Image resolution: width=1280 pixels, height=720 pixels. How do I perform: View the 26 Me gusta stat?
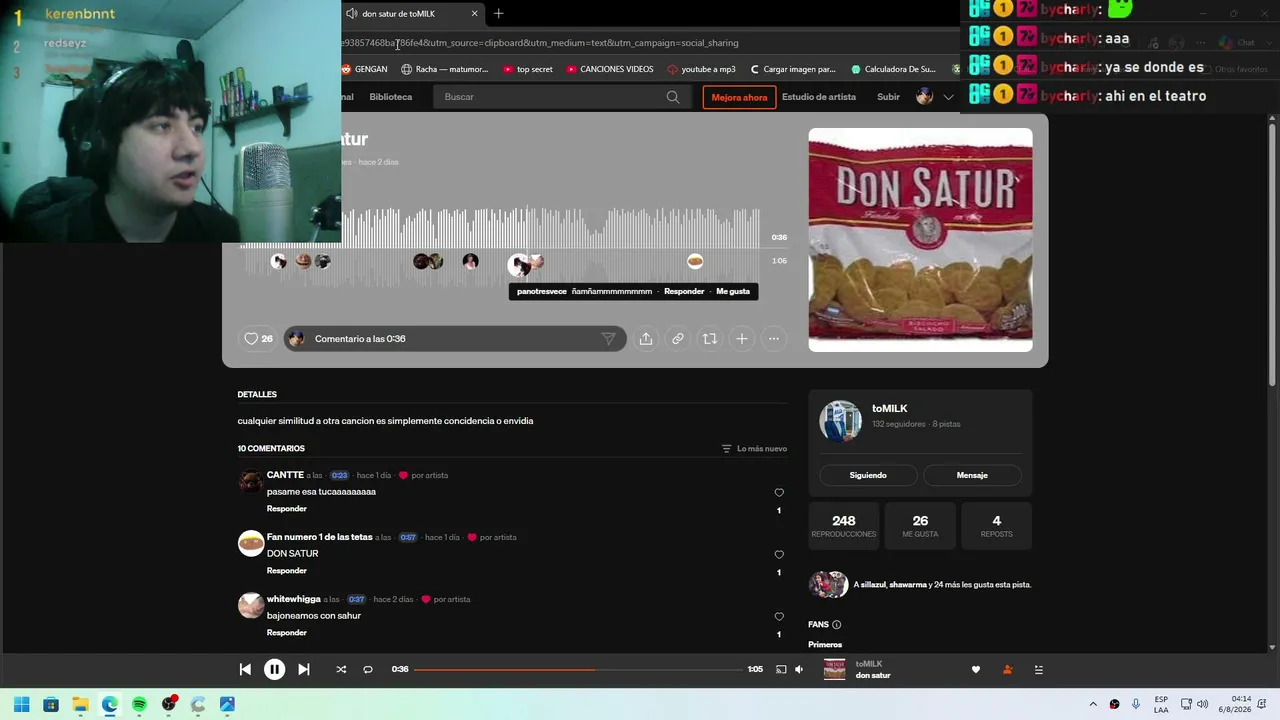[920, 526]
